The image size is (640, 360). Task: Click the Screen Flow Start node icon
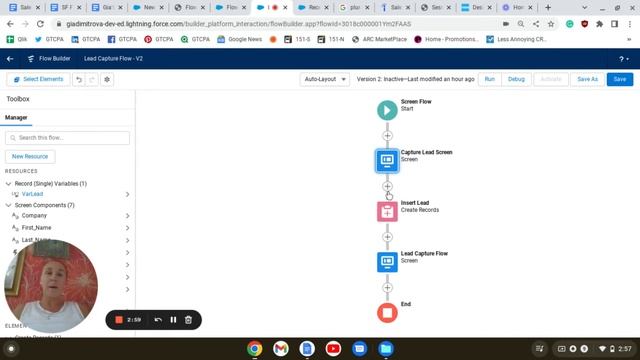pos(387,110)
